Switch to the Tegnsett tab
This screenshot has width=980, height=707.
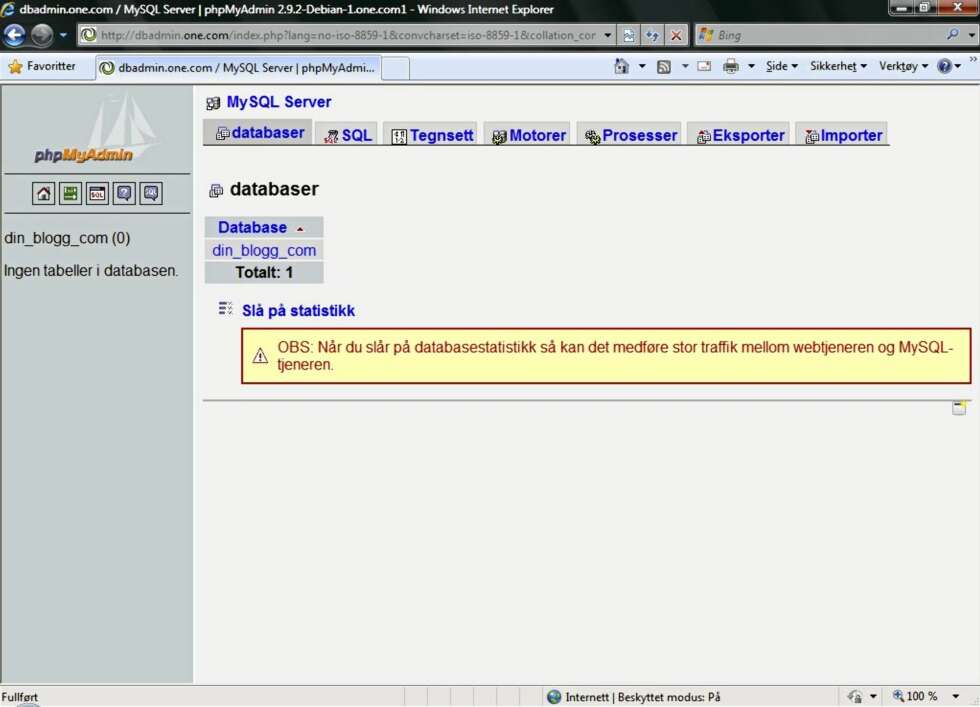click(x=431, y=135)
